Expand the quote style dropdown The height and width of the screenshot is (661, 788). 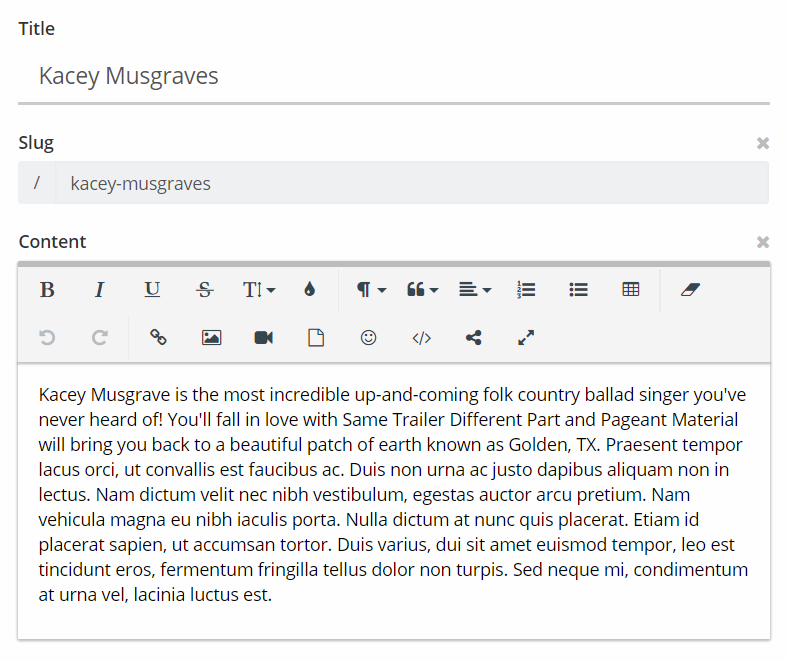pyautogui.click(x=422, y=290)
